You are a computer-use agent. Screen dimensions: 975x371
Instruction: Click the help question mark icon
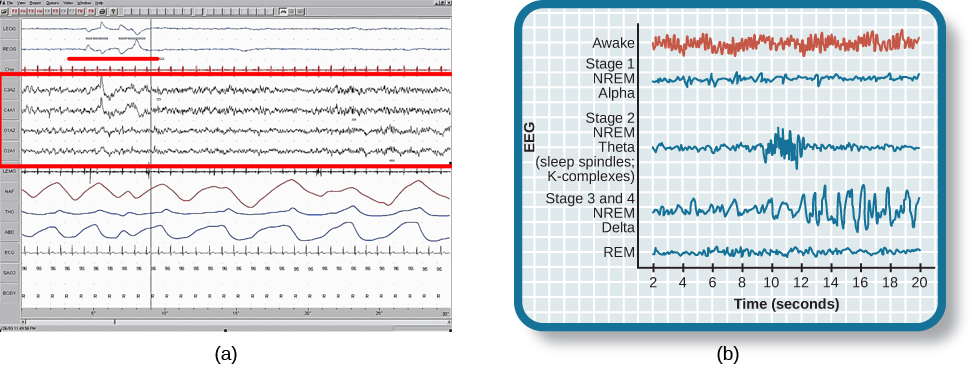[113, 11]
